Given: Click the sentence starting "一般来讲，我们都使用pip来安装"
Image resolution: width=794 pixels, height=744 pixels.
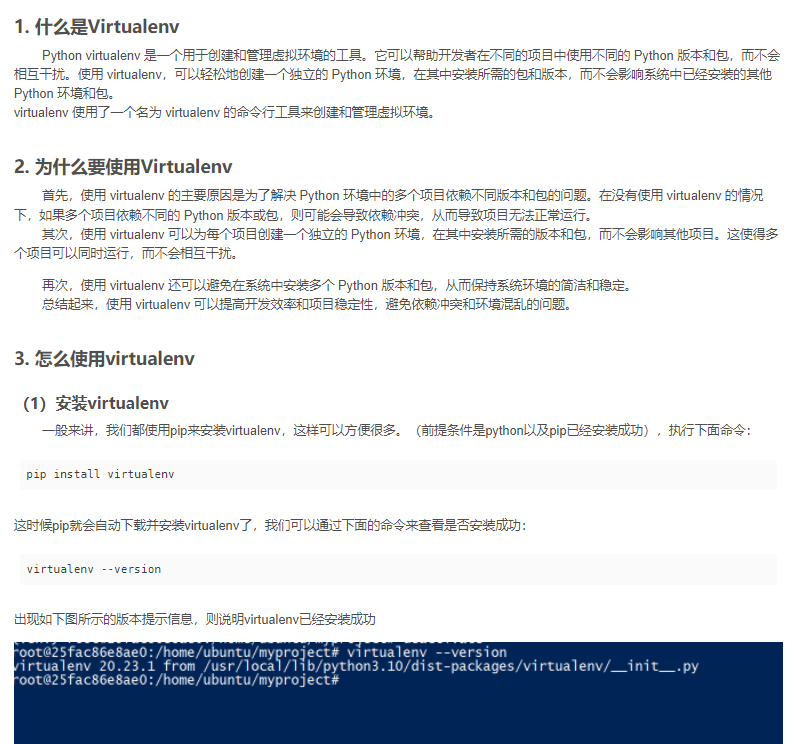Looking at the screenshot, I should (397, 430).
